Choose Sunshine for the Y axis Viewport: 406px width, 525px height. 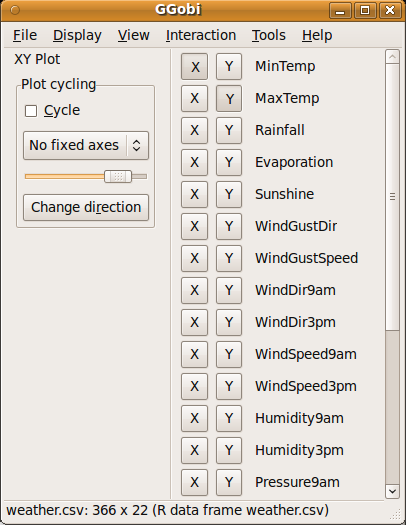coord(229,194)
